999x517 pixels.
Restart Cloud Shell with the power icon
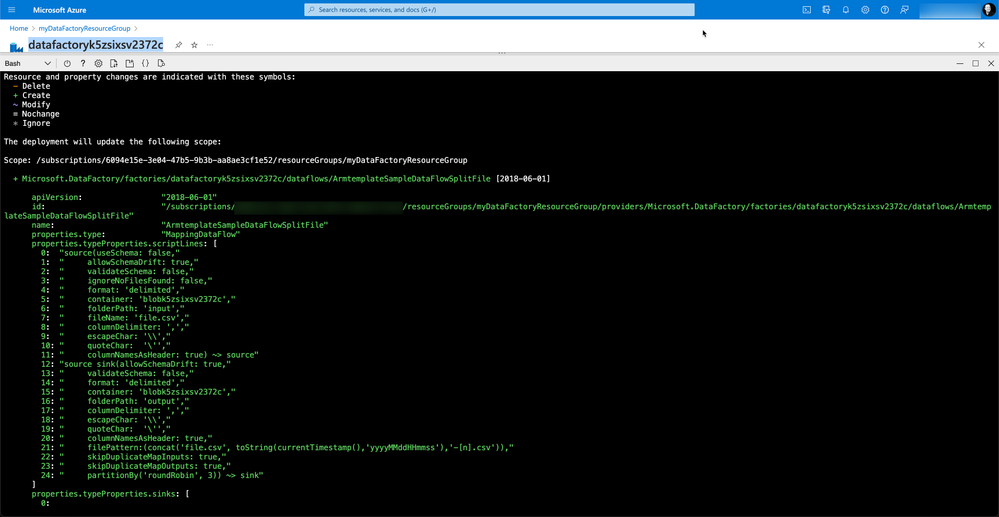pos(67,64)
